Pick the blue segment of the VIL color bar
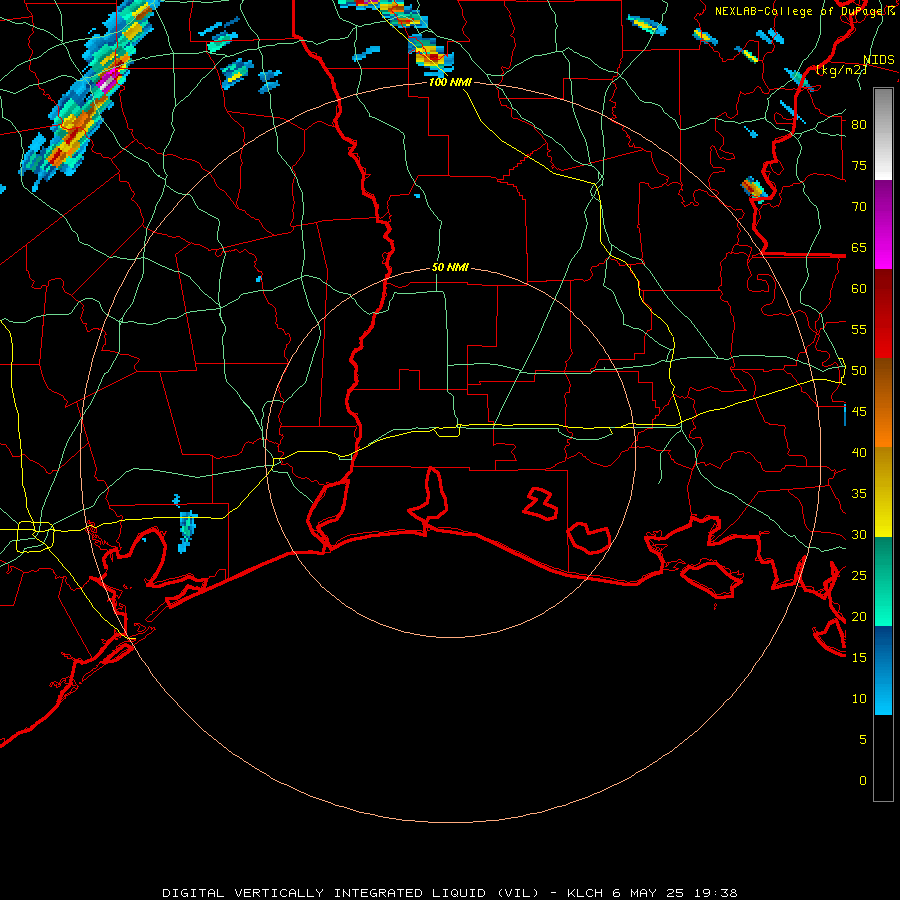Image resolution: width=900 pixels, height=900 pixels. 883,670
